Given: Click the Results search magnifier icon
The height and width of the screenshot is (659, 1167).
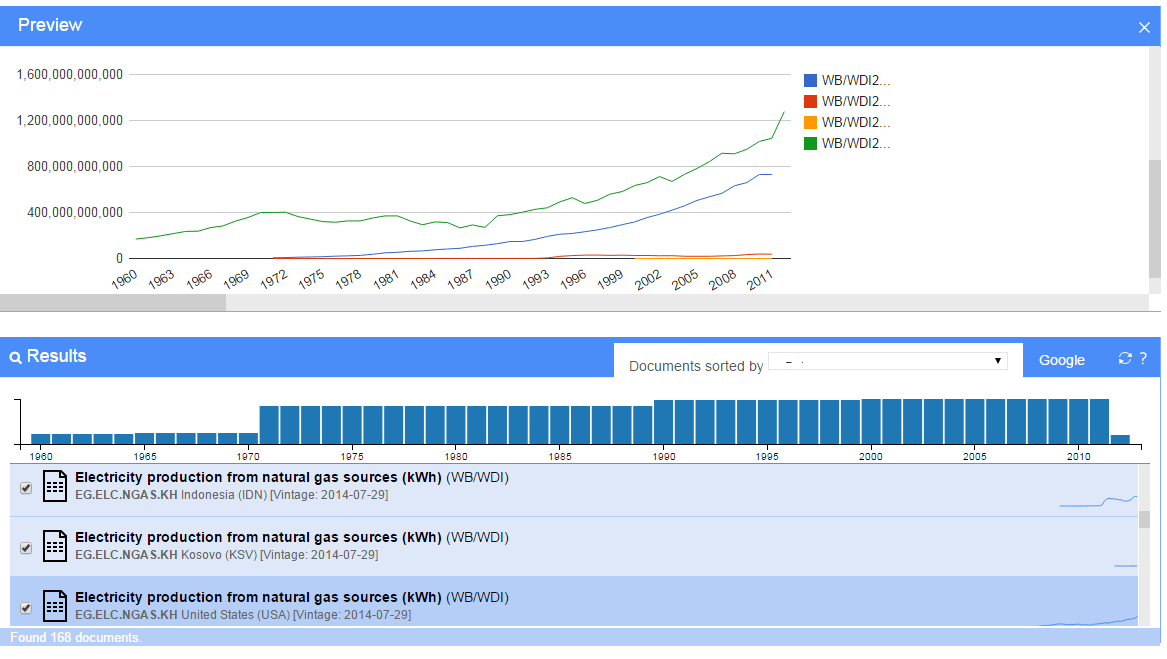Looking at the screenshot, I should 16,357.
